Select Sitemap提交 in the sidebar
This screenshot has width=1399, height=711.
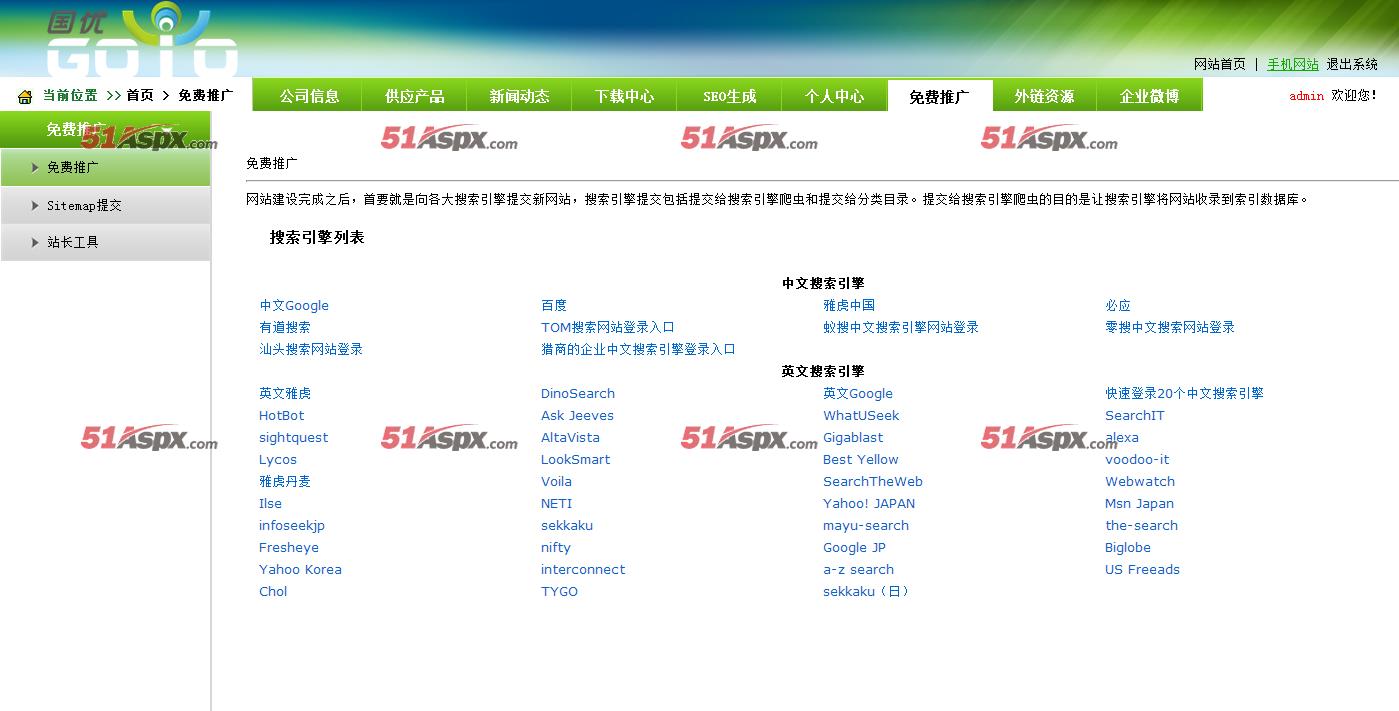[x=105, y=205]
